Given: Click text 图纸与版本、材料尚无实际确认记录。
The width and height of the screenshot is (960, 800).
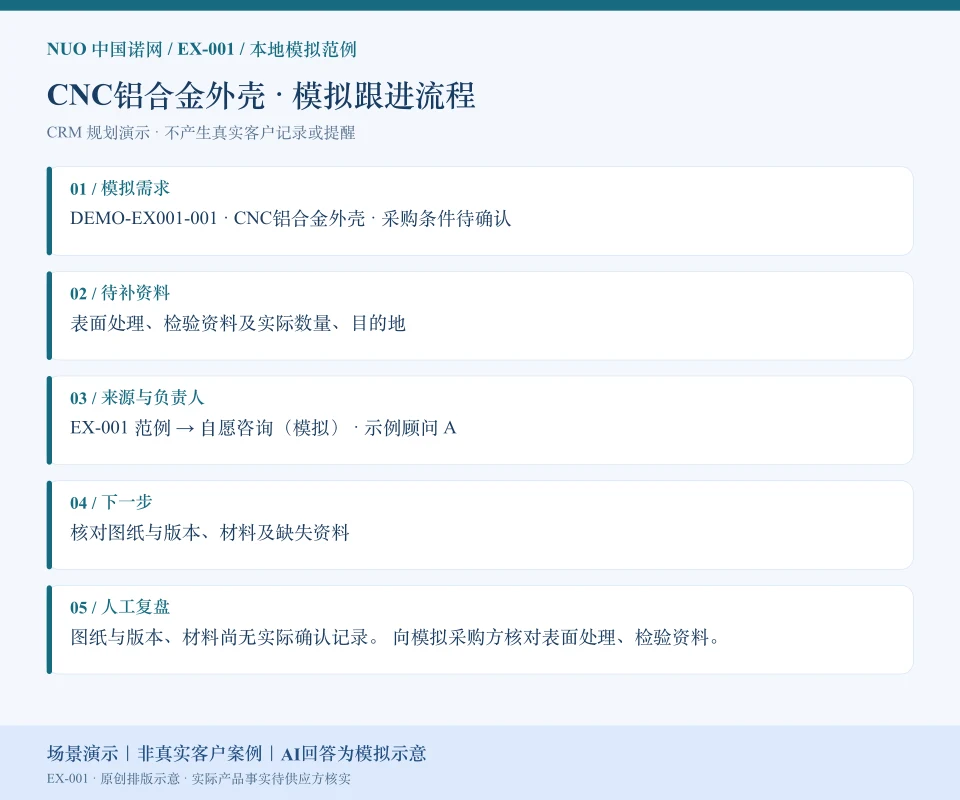Looking at the screenshot, I should coord(225,637).
